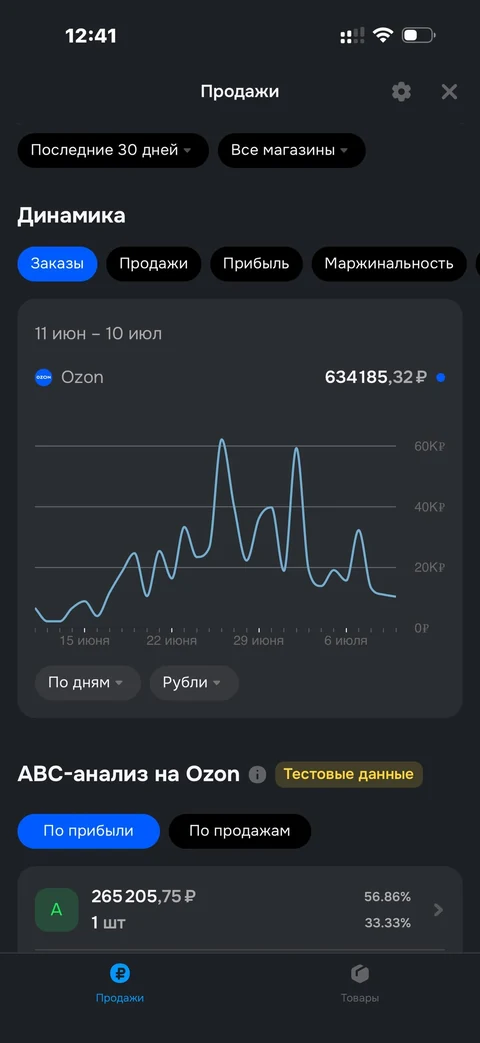Close the Продажи screen with X
The height and width of the screenshot is (1043, 480).
pyautogui.click(x=449, y=92)
